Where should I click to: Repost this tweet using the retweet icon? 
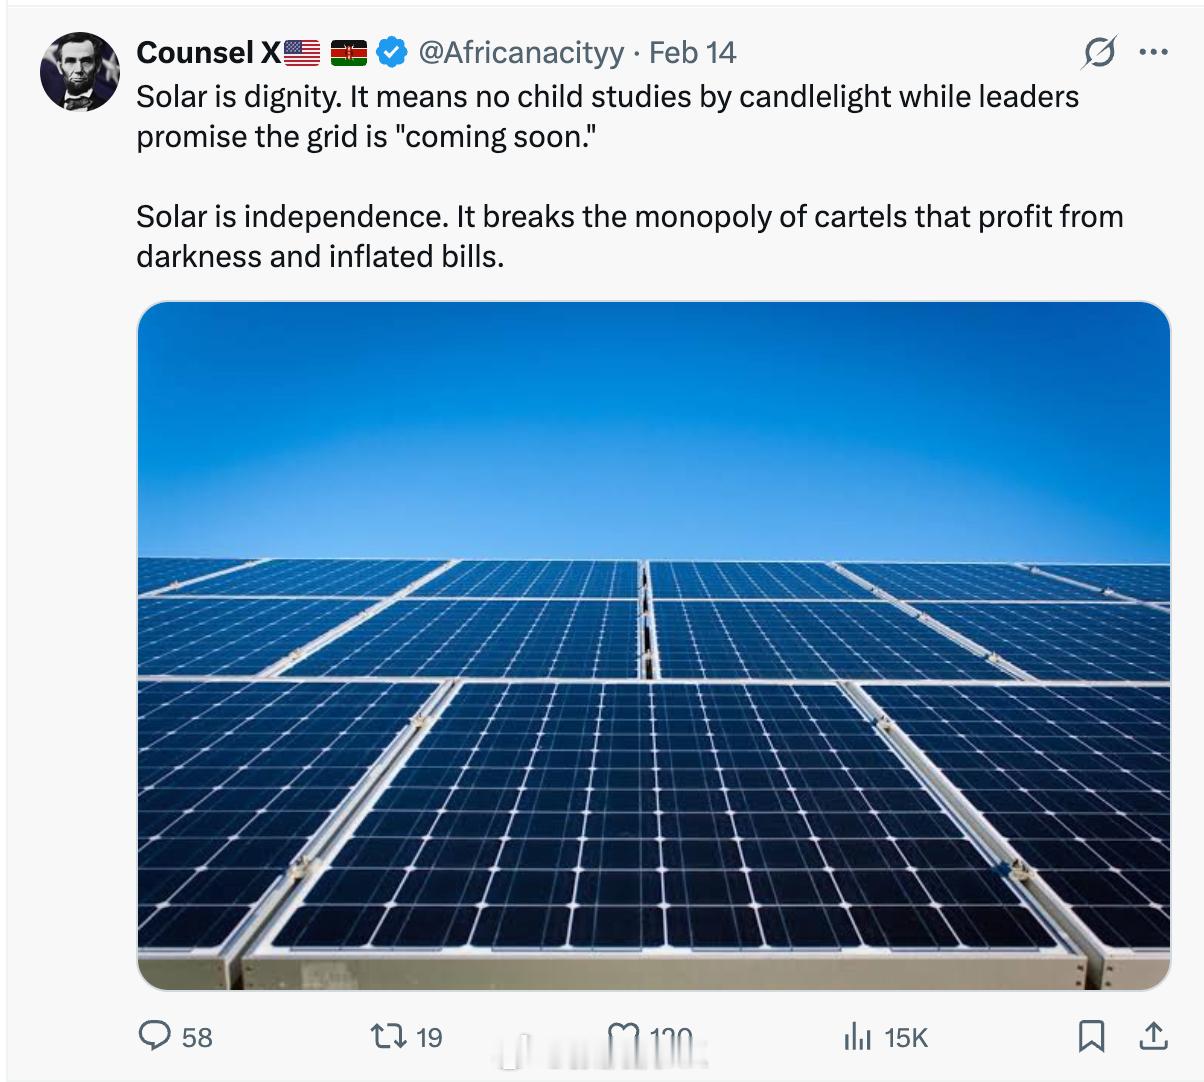tap(386, 1036)
